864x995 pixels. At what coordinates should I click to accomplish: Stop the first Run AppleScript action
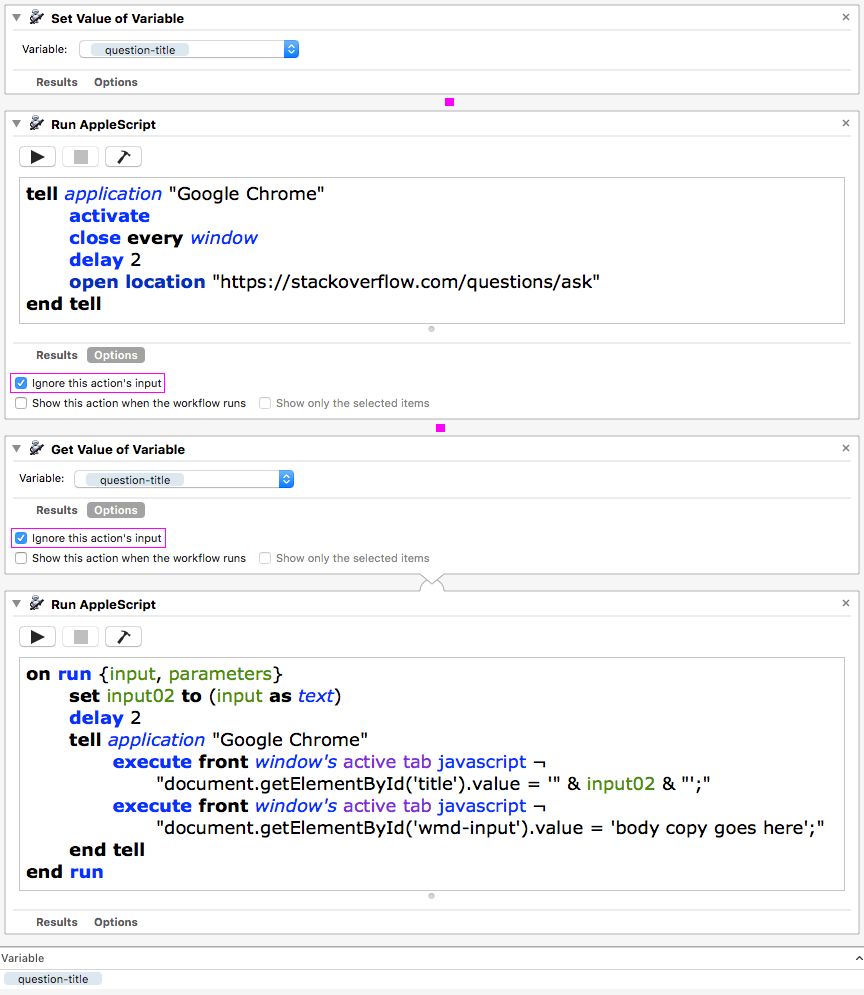point(81,157)
